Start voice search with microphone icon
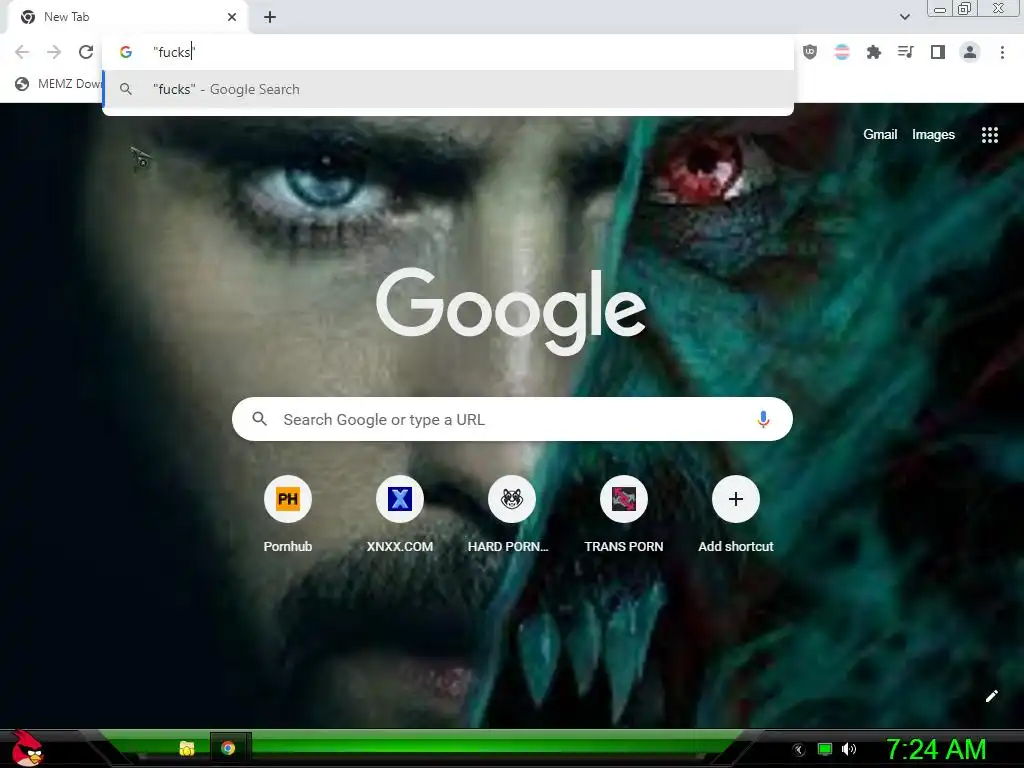 pyautogui.click(x=763, y=419)
